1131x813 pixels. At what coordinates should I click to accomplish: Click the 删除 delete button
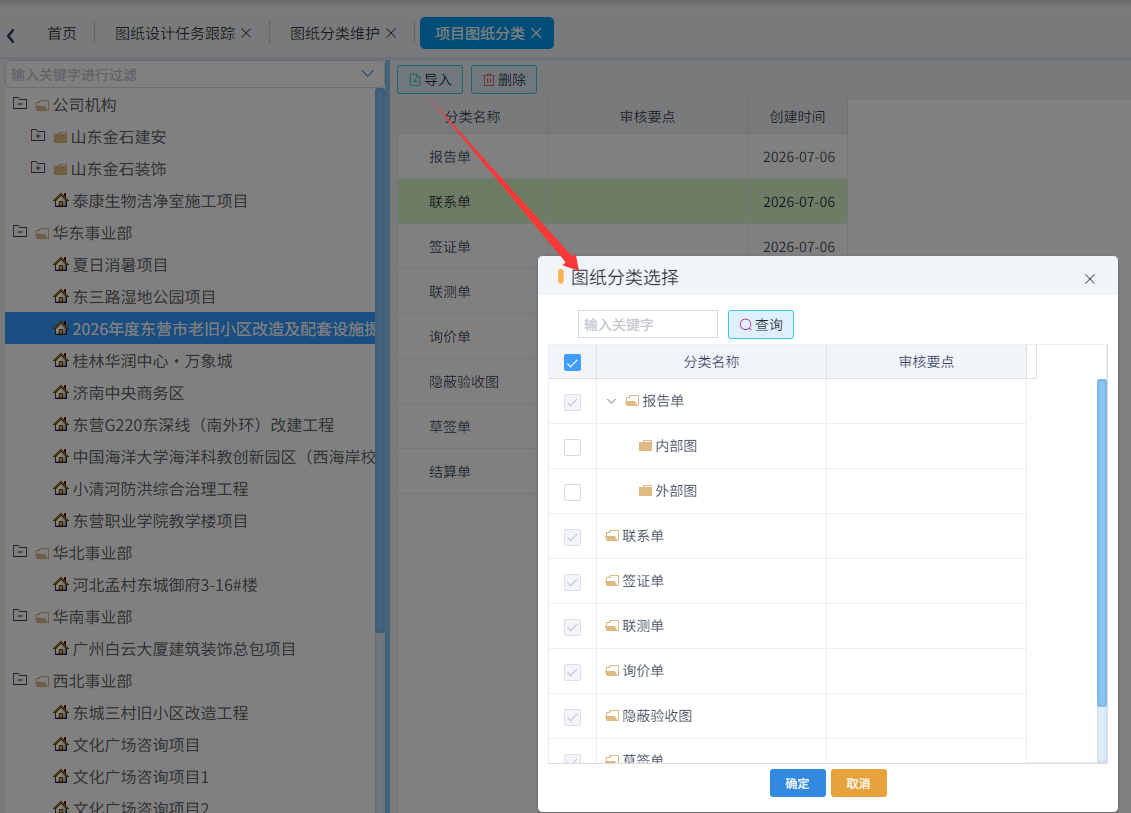click(x=503, y=79)
